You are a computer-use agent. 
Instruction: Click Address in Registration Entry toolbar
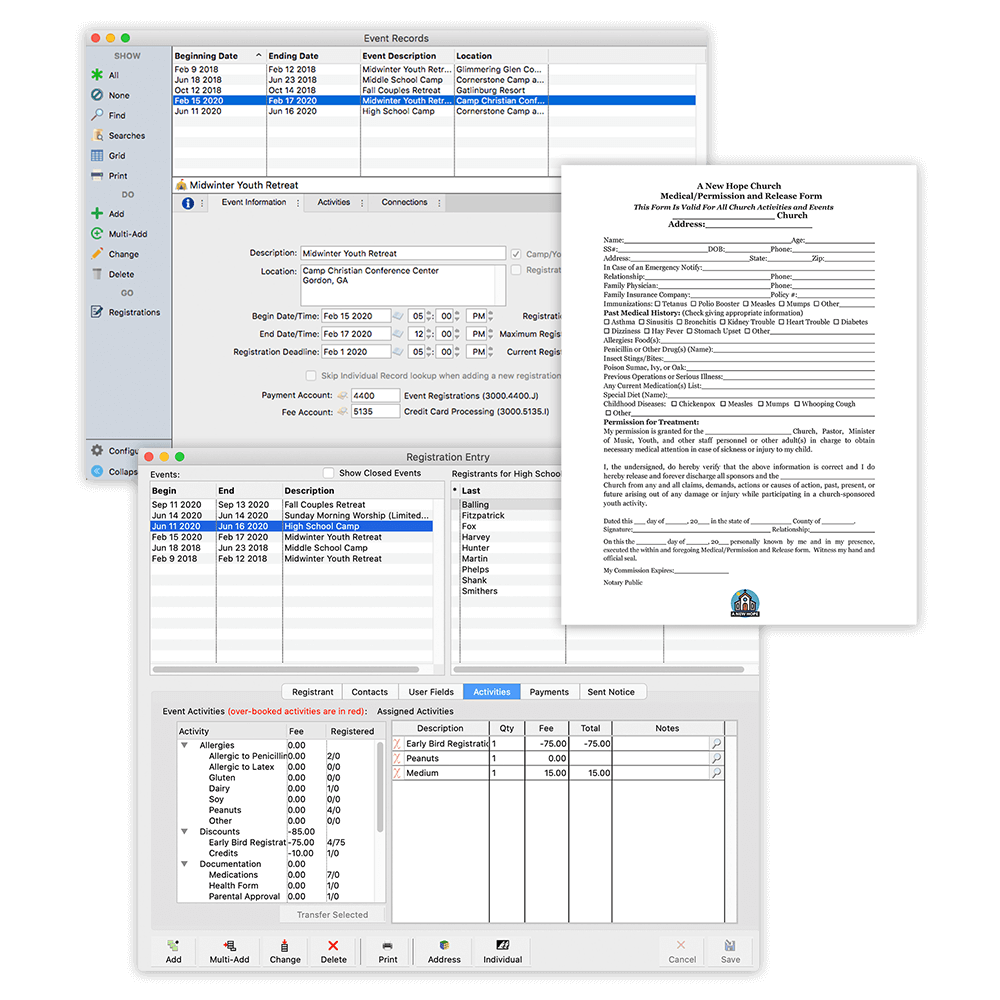444,952
